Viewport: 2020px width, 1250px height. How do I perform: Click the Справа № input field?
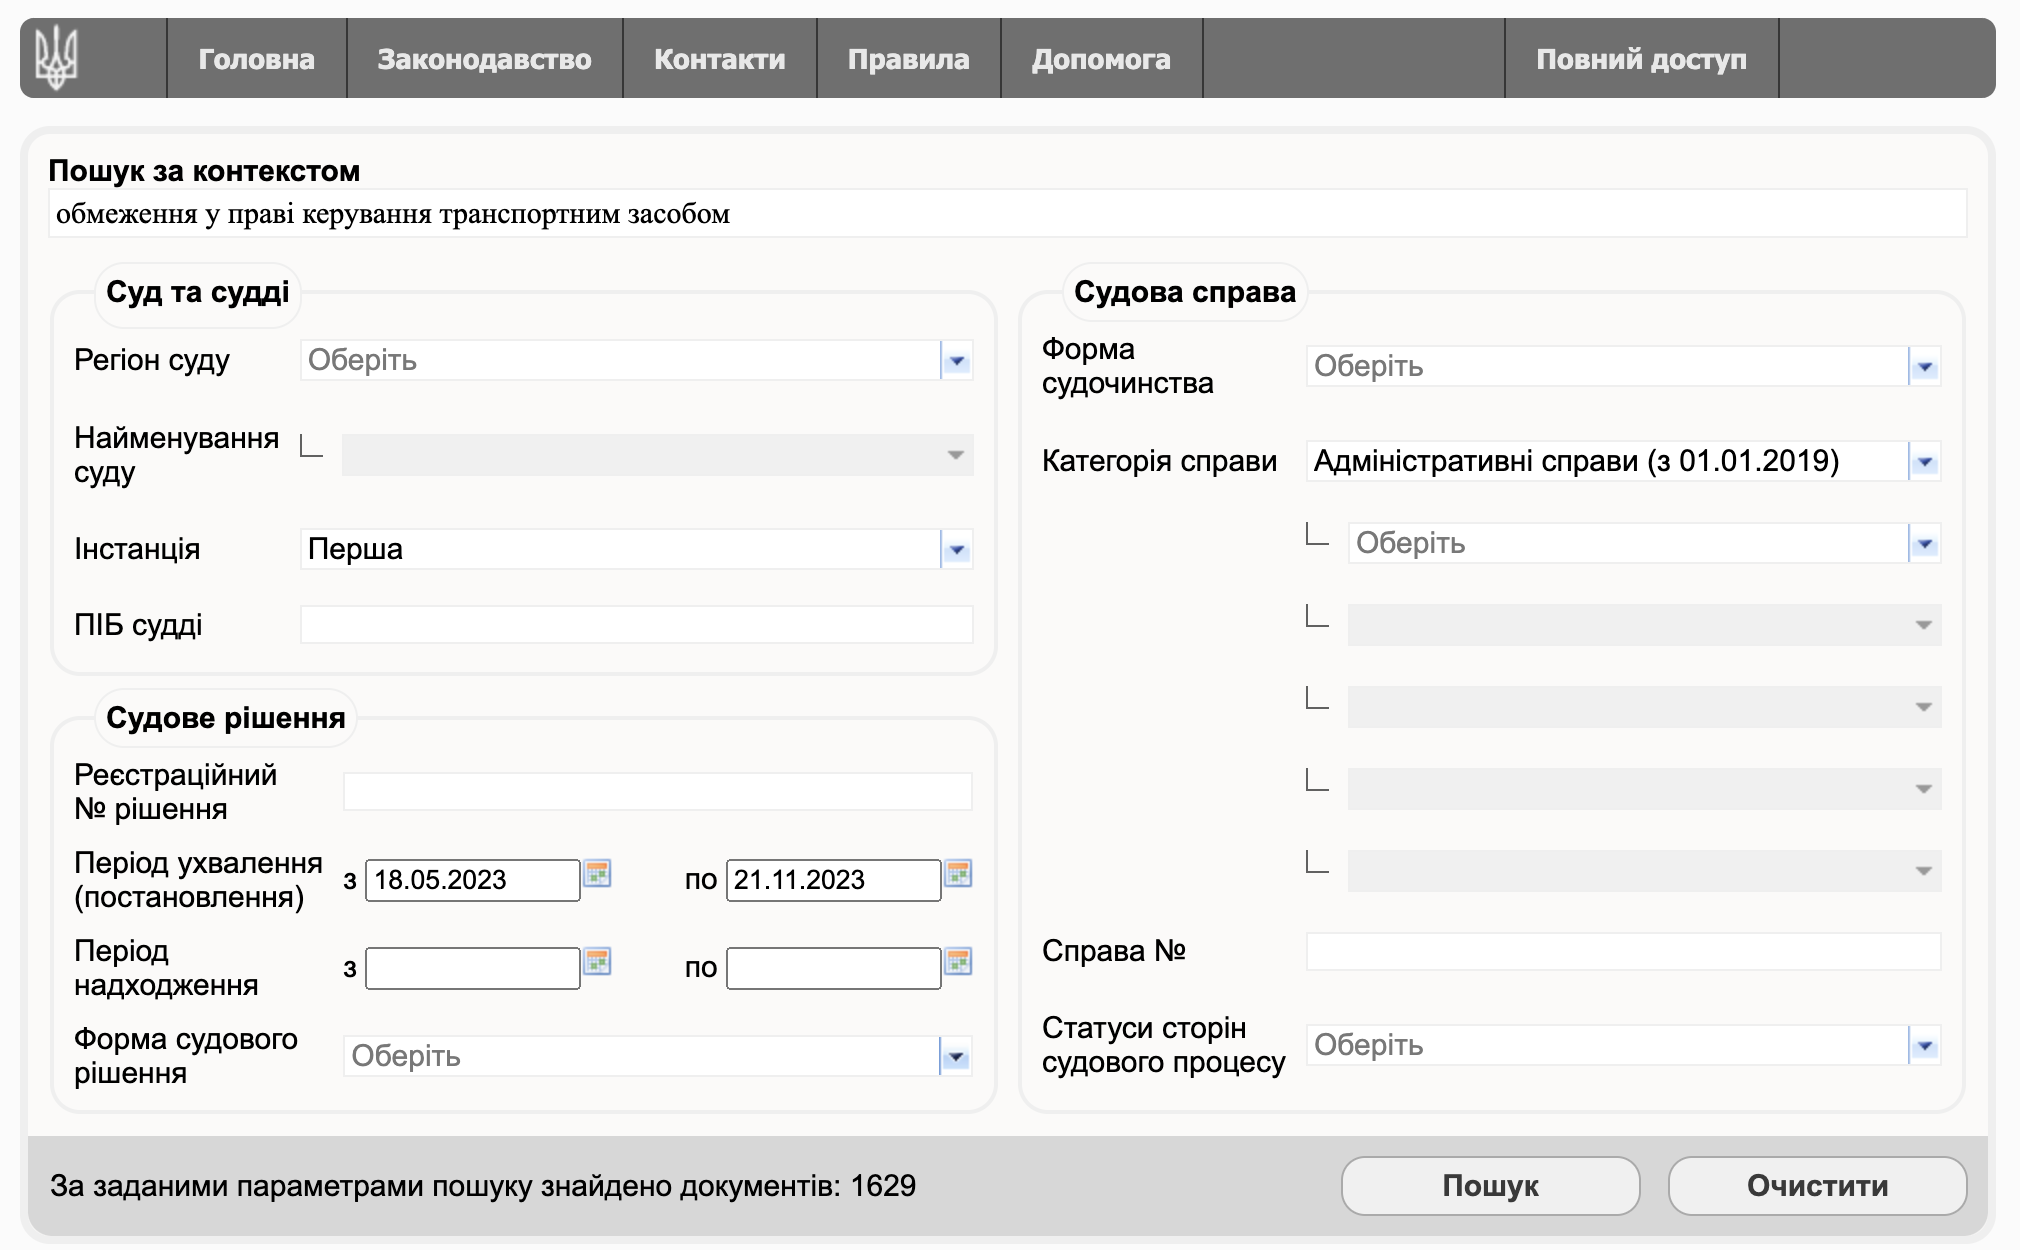[x=1623, y=951]
